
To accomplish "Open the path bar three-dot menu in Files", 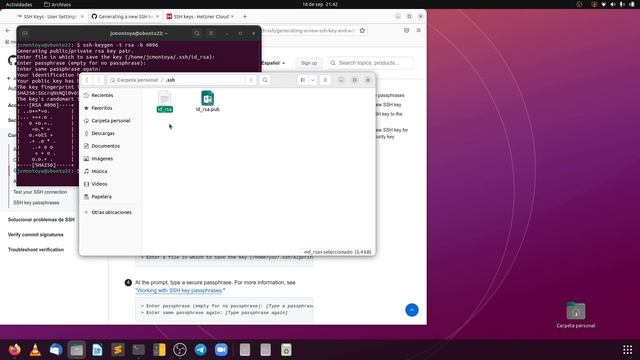I will pyautogui.click(x=251, y=80).
